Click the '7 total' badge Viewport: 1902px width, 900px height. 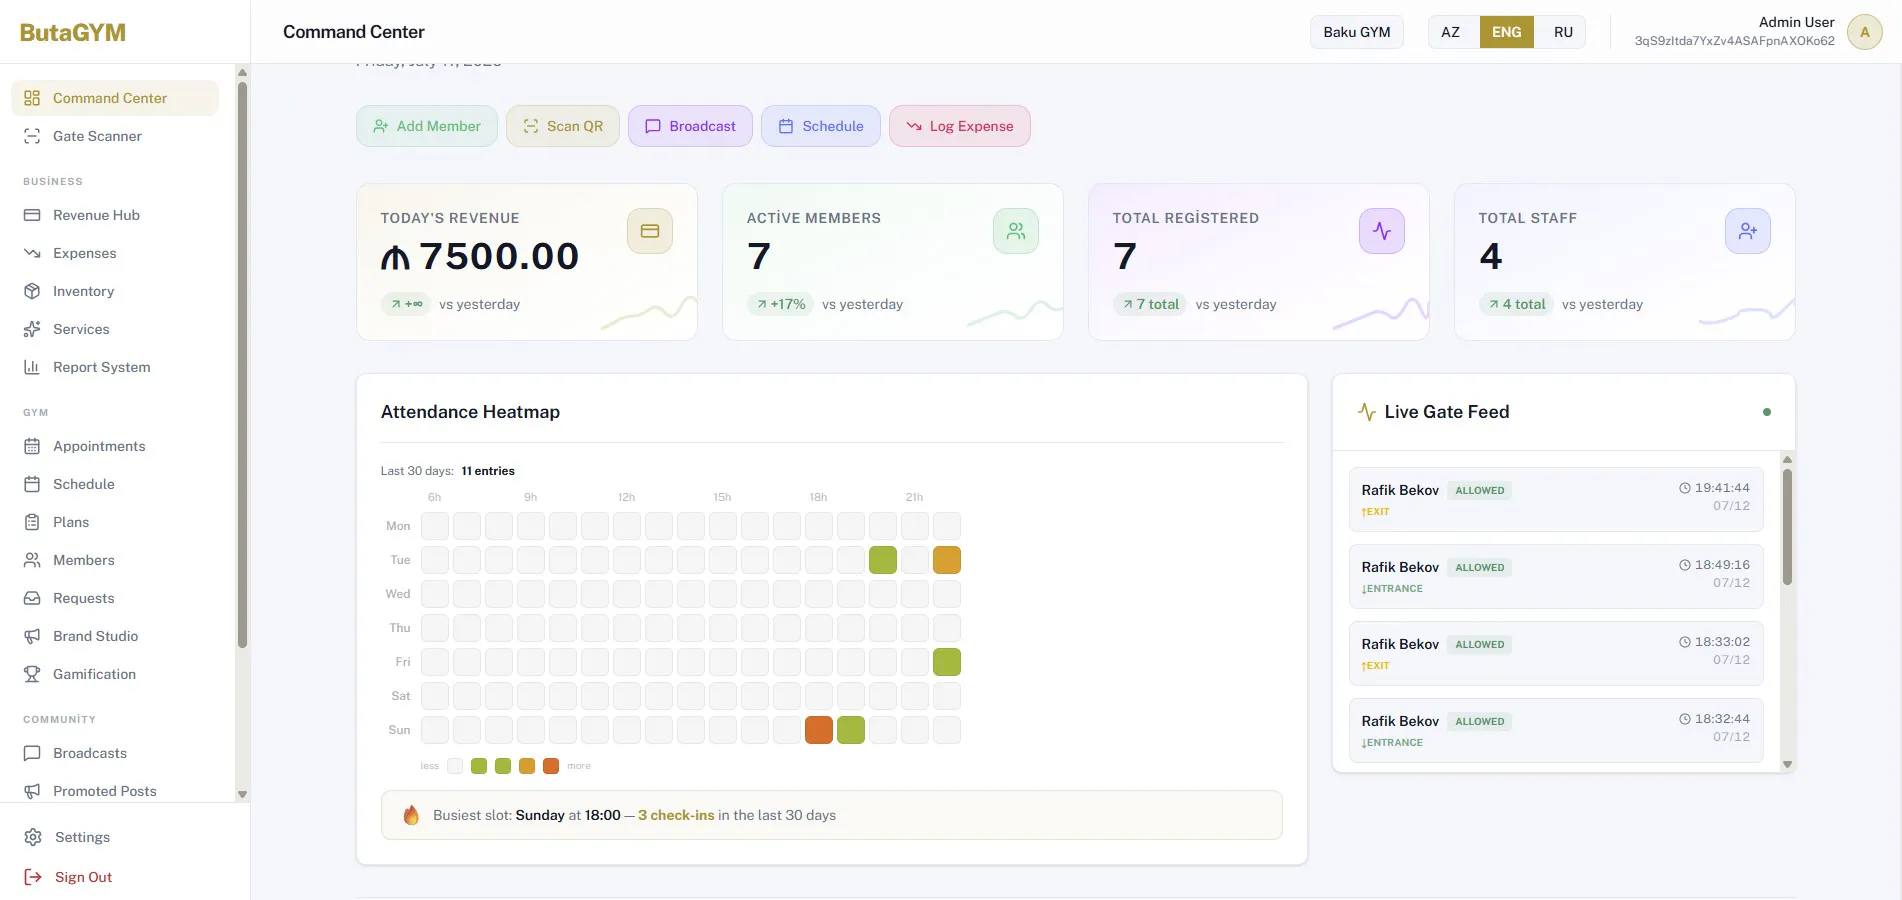point(1150,304)
